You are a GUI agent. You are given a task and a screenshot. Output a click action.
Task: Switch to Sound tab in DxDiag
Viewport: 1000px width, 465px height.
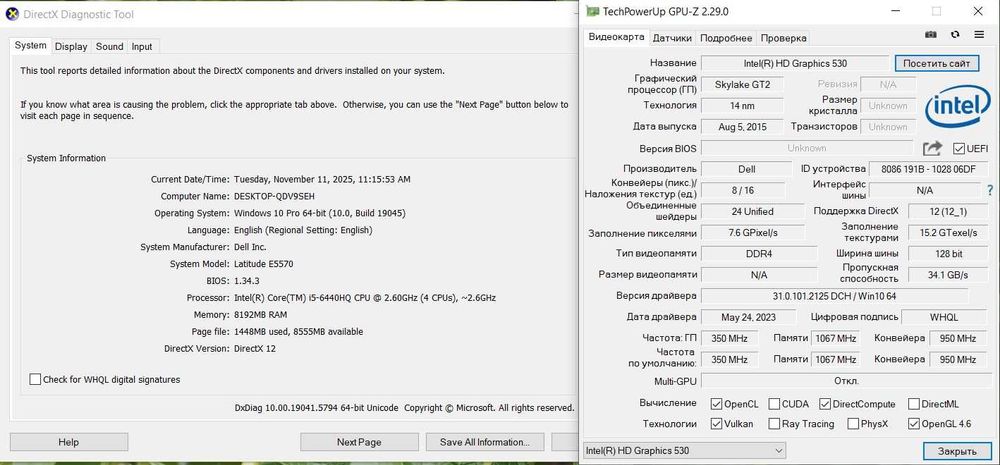110,47
